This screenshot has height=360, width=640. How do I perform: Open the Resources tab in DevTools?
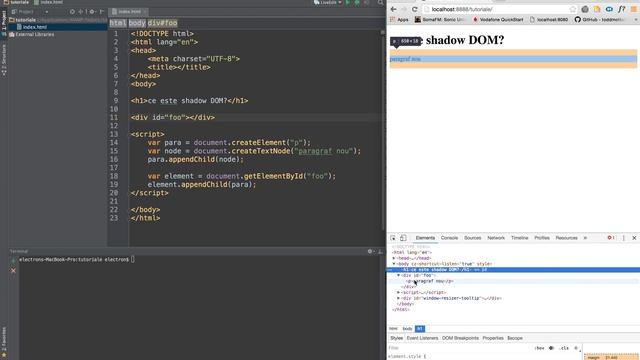click(x=567, y=238)
